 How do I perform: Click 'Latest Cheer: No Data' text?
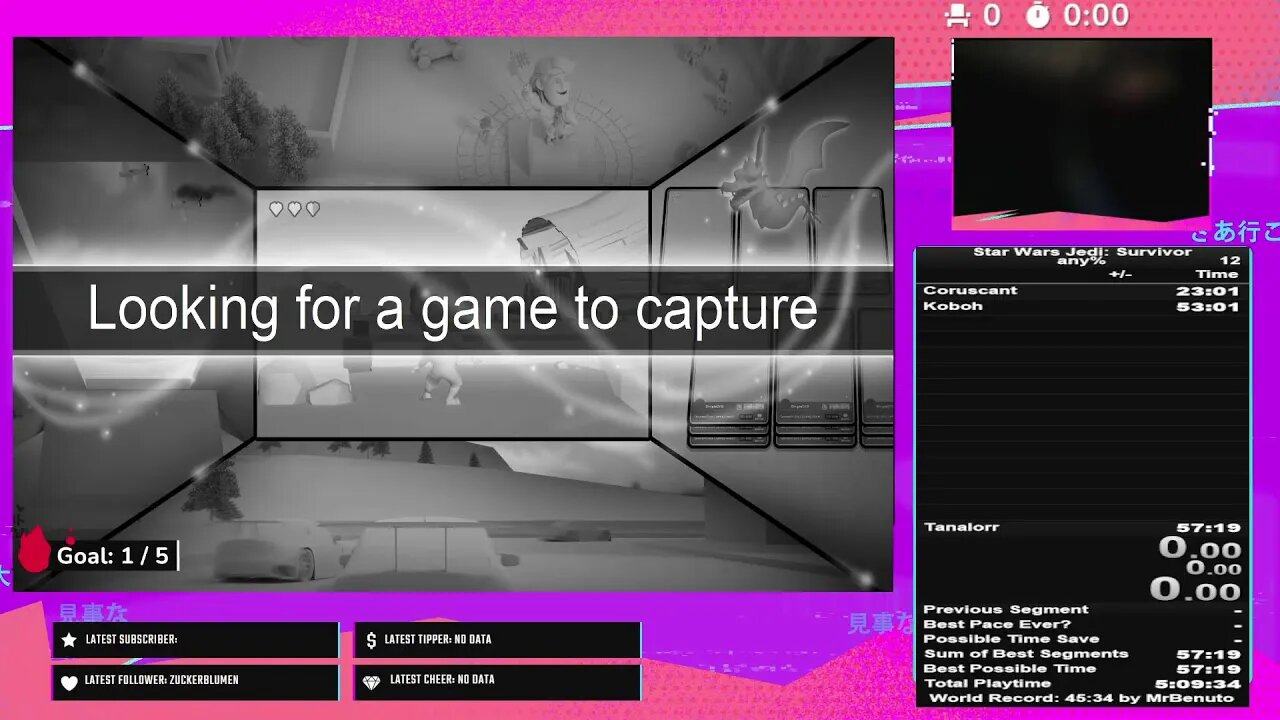(x=442, y=680)
